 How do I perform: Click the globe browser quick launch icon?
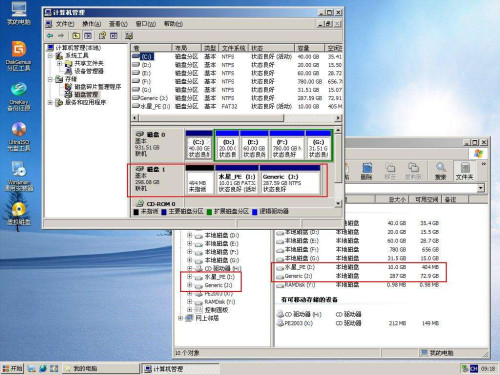point(43,368)
